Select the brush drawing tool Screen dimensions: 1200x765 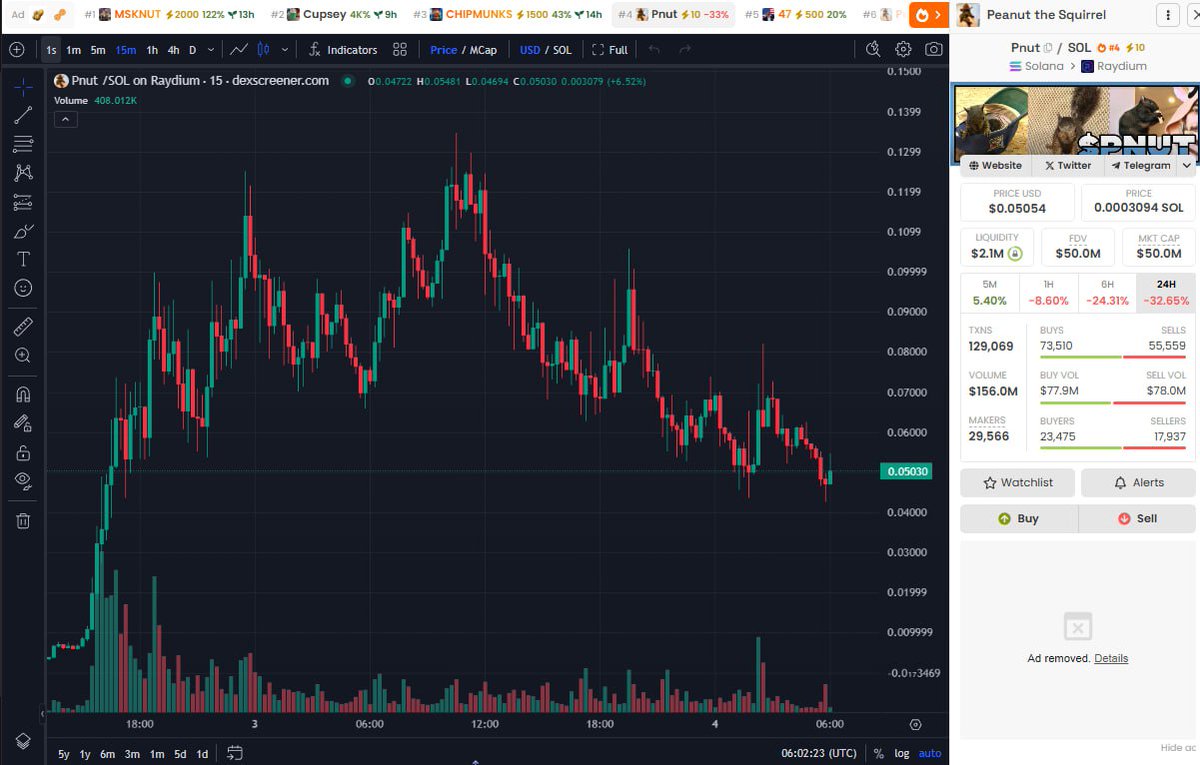point(23,231)
